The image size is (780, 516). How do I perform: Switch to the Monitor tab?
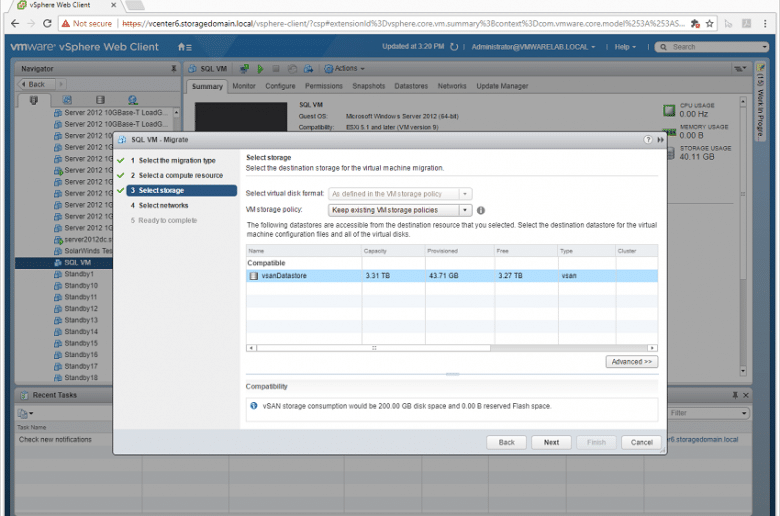coord(244,86)
